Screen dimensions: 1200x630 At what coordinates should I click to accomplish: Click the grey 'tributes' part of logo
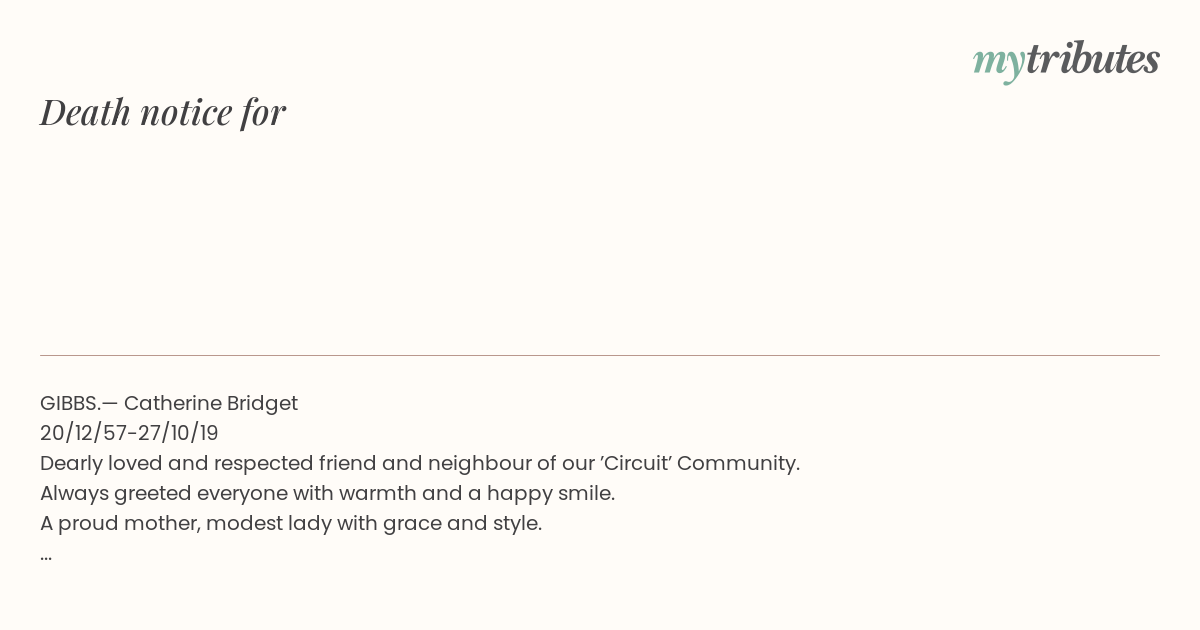point(1093,58)
